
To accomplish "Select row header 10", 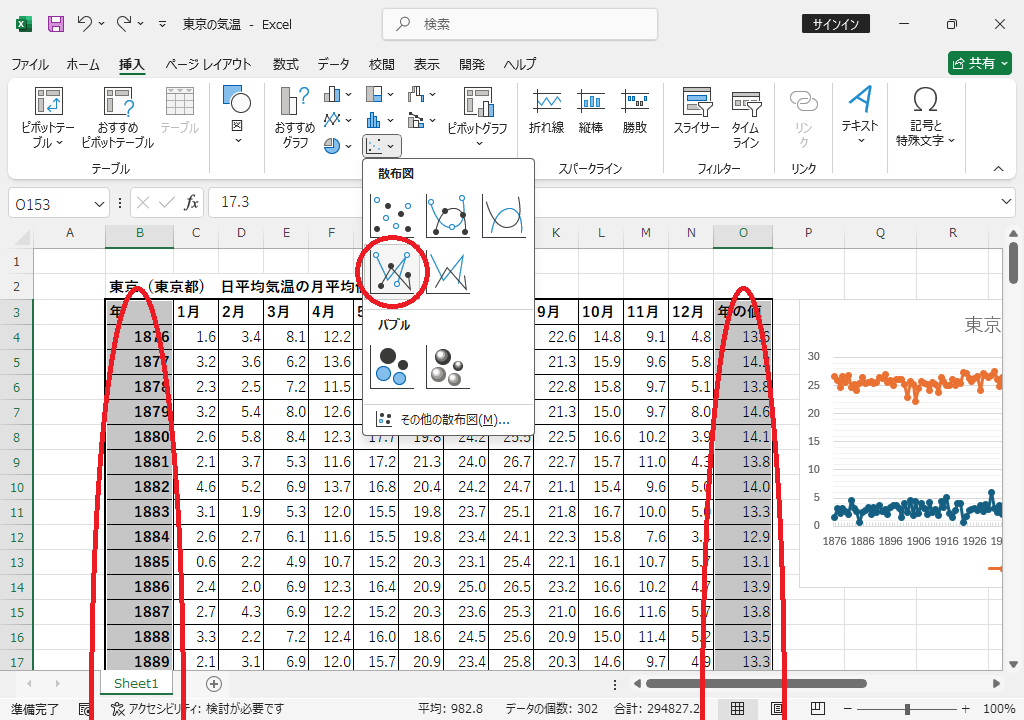I will (17, 487).
